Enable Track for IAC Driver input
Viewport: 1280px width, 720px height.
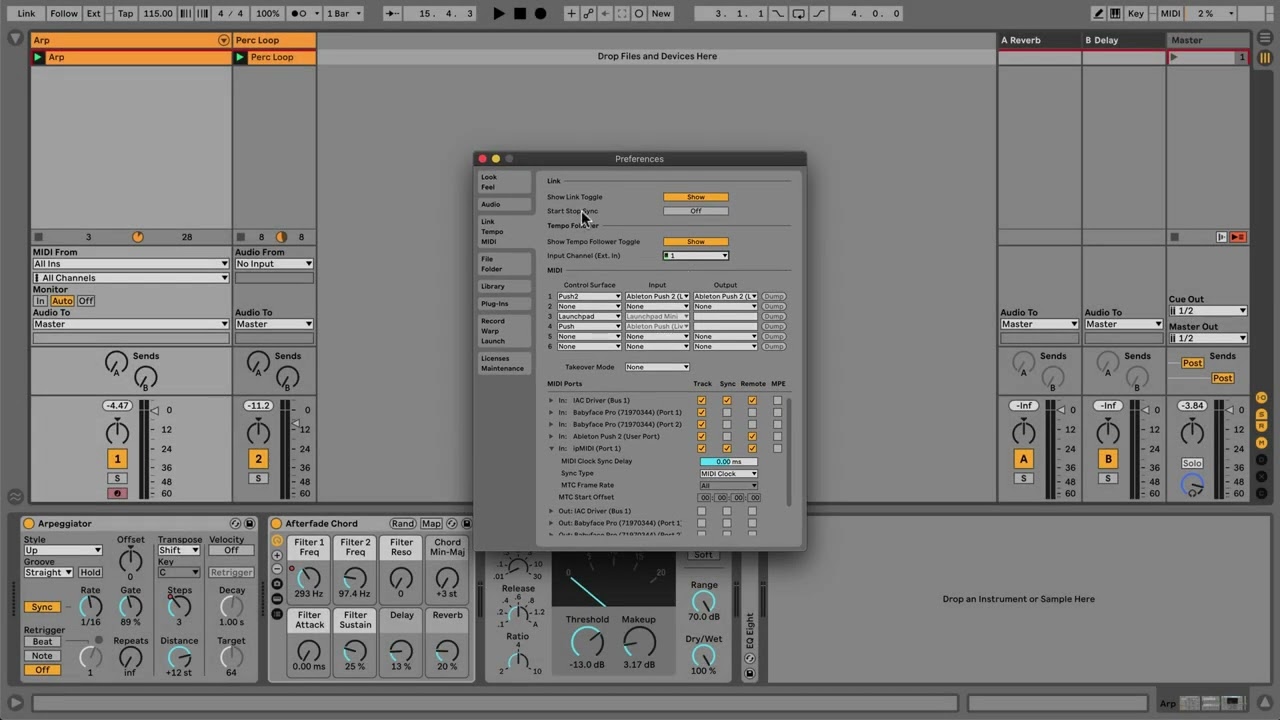click(702, 400)
